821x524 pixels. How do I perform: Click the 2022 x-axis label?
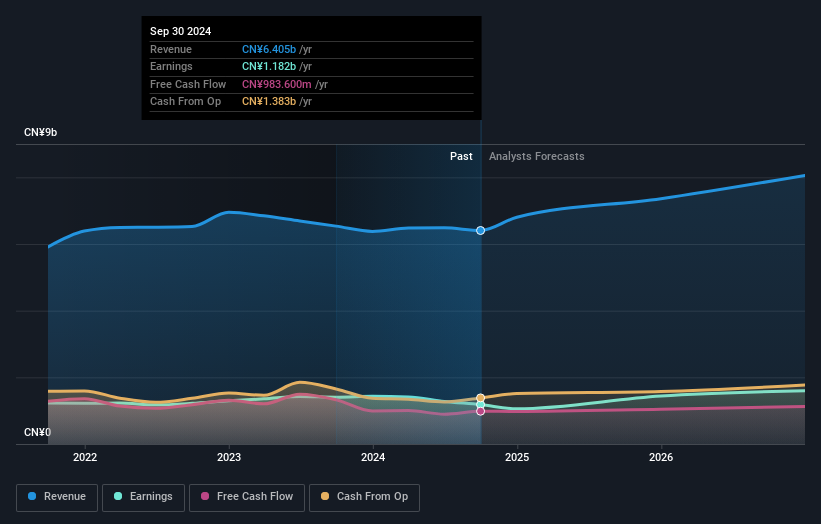tap(85, 457)
